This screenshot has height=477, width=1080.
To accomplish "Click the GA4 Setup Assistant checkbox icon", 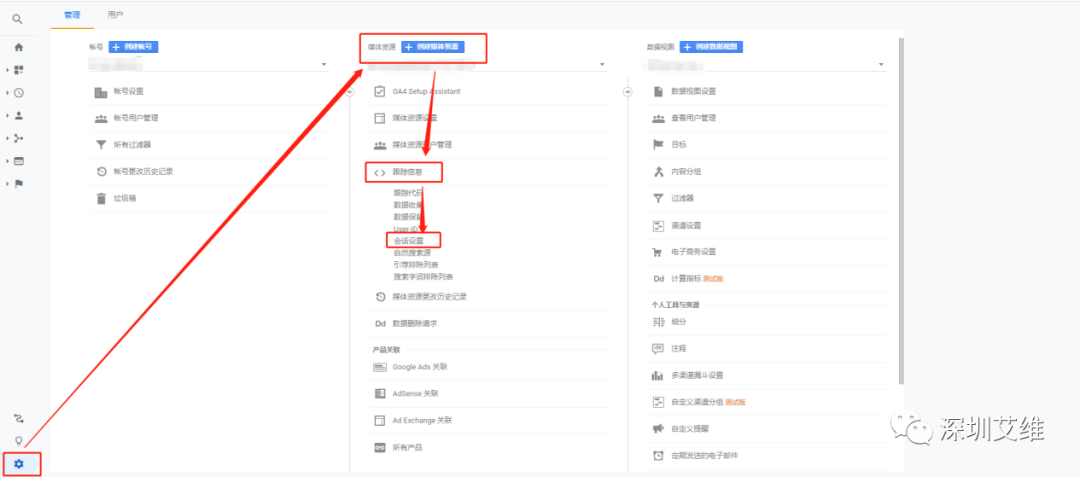I will click(380, 92).
